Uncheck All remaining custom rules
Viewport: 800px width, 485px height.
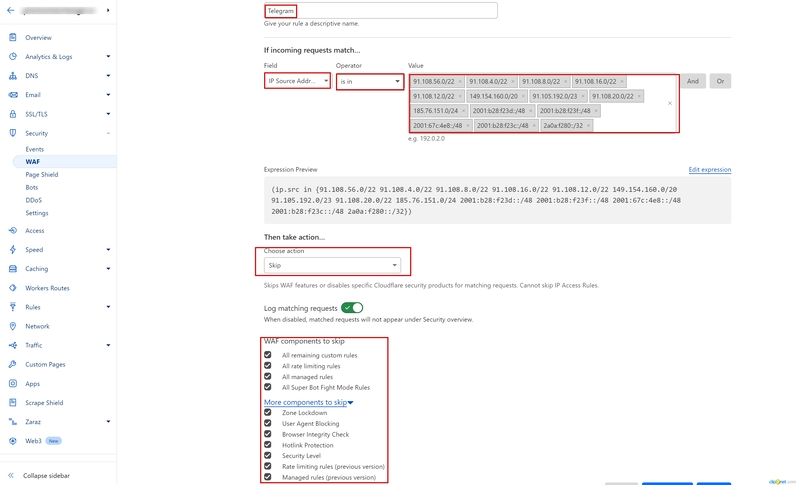(268, 355)
